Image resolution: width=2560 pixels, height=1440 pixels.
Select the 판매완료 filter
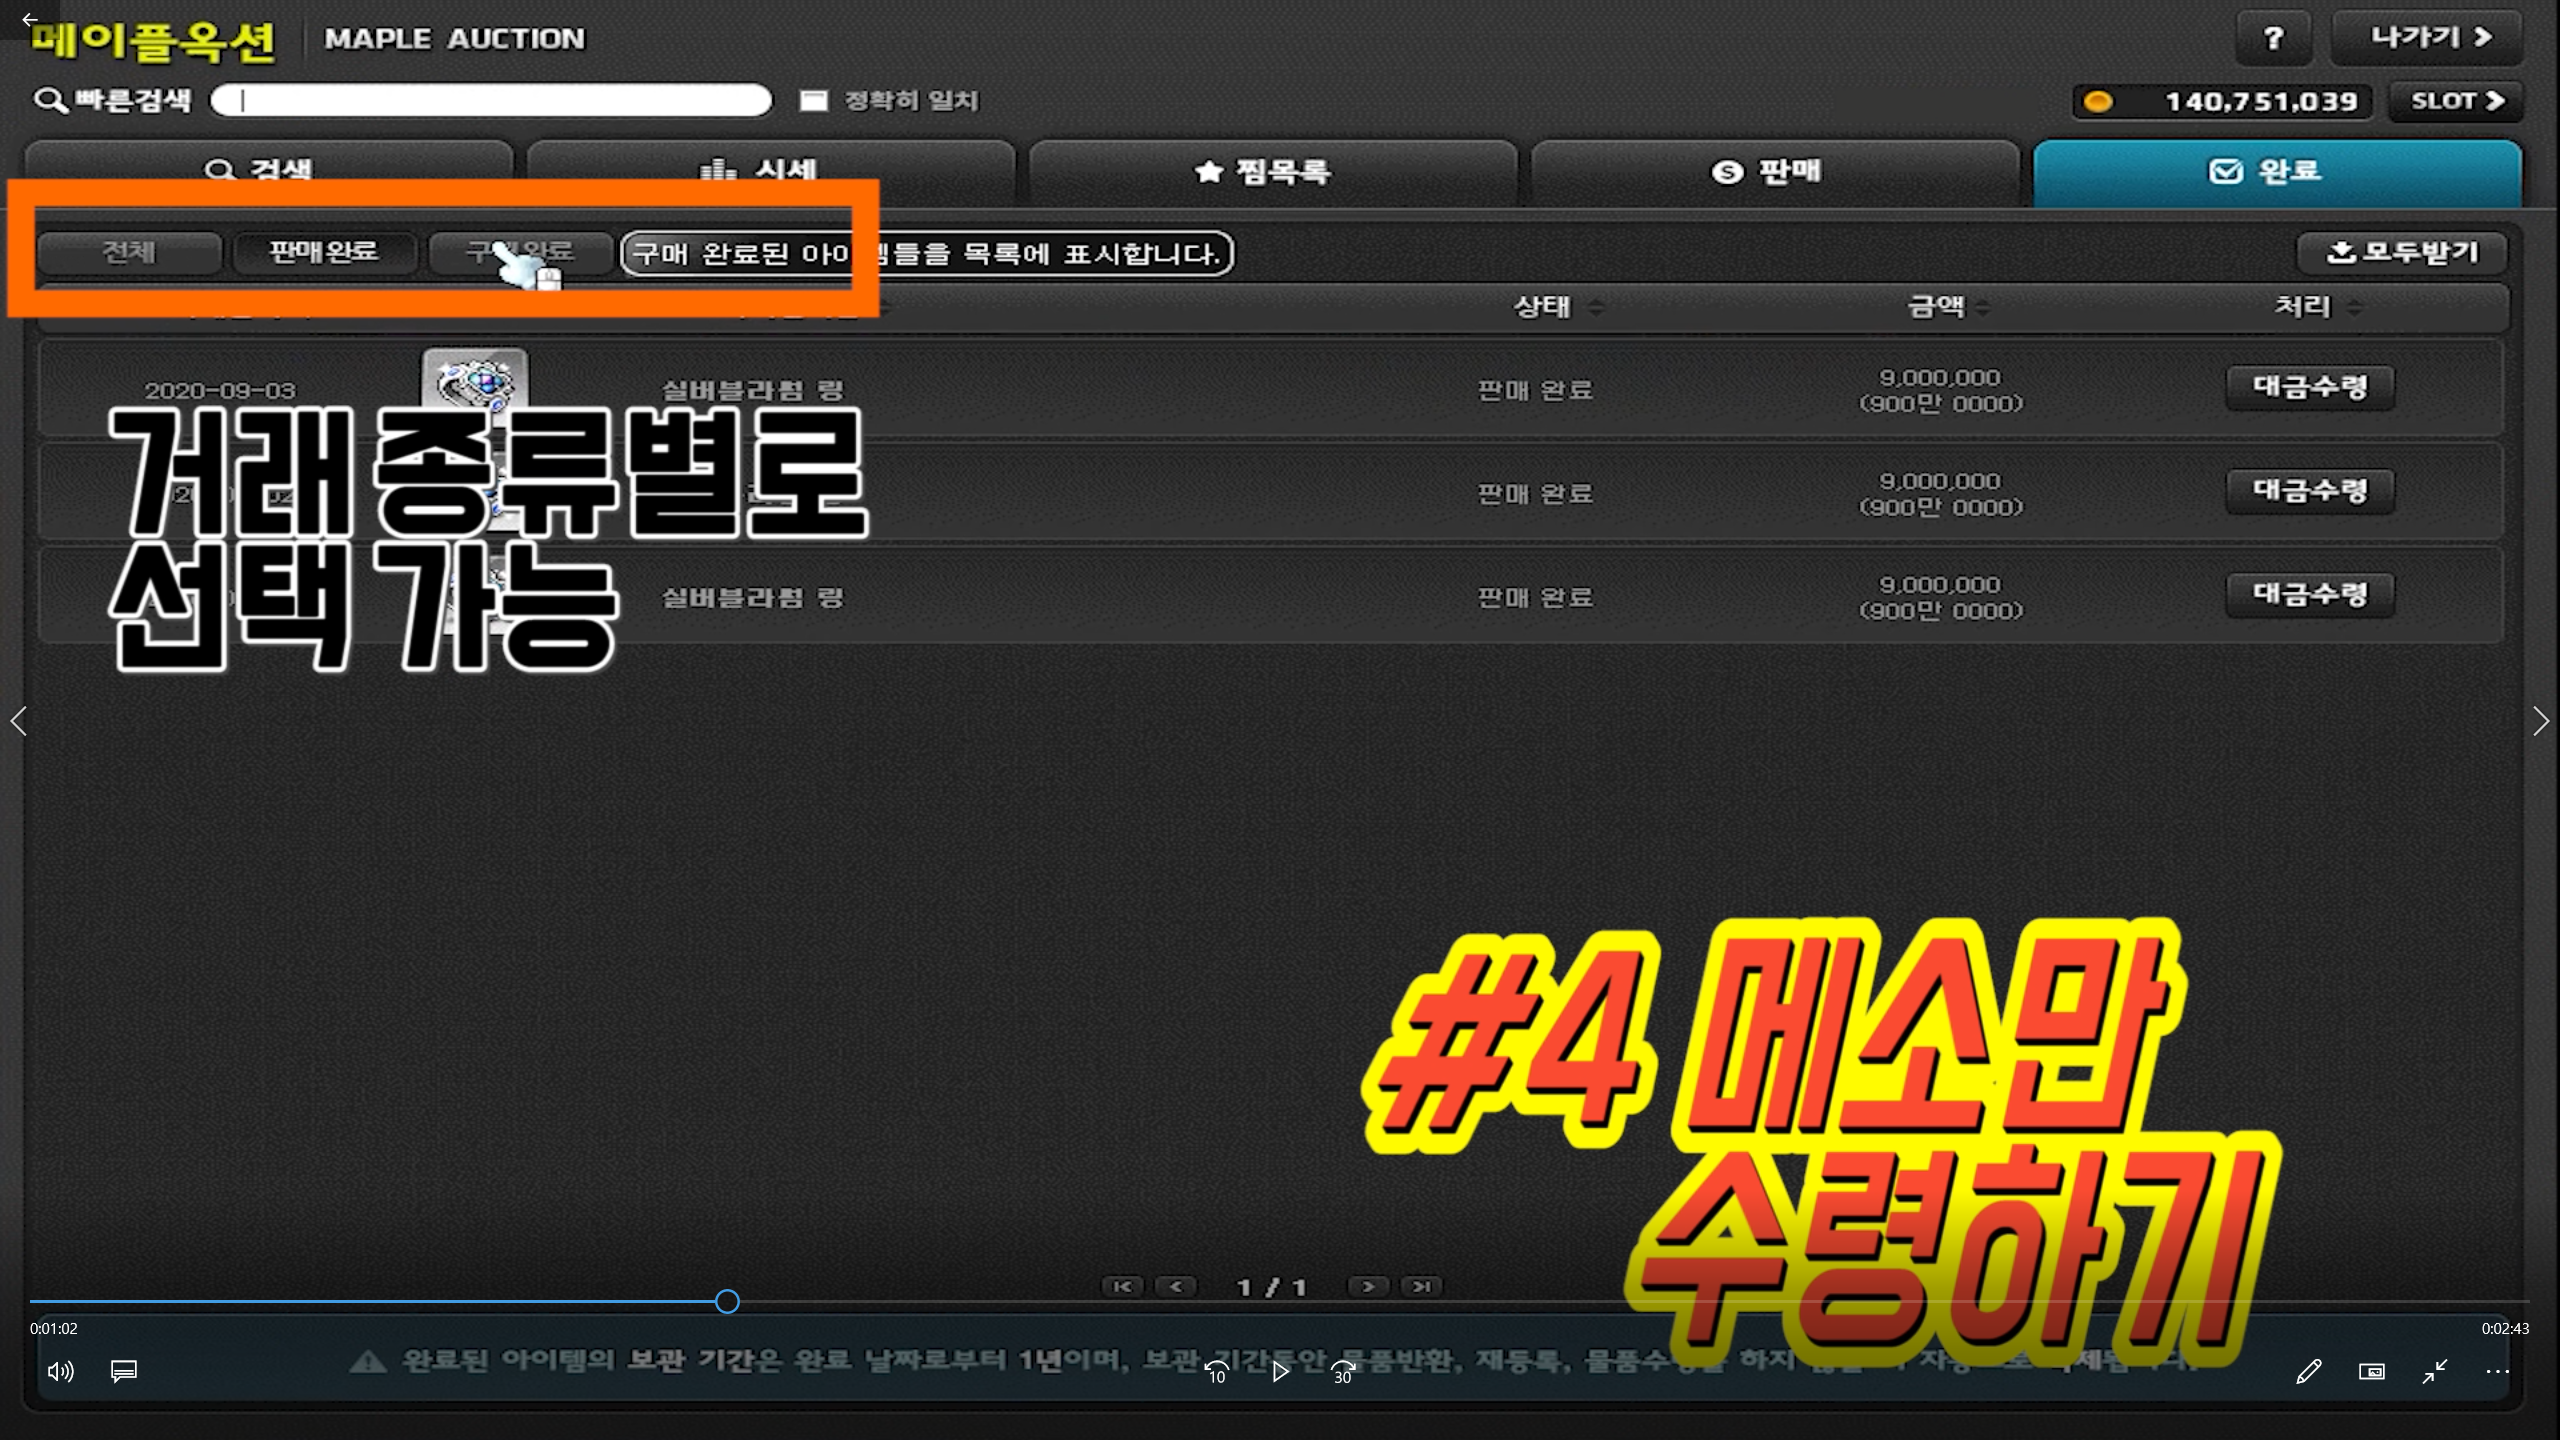[x=324, y=251]
